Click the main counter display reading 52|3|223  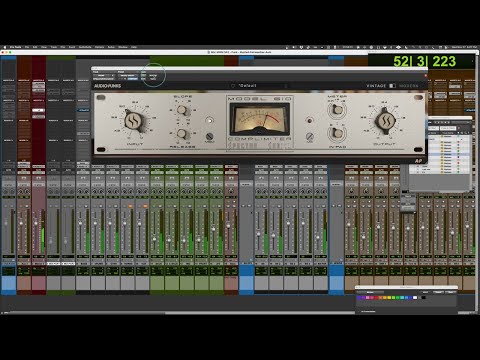pos(424,61)
